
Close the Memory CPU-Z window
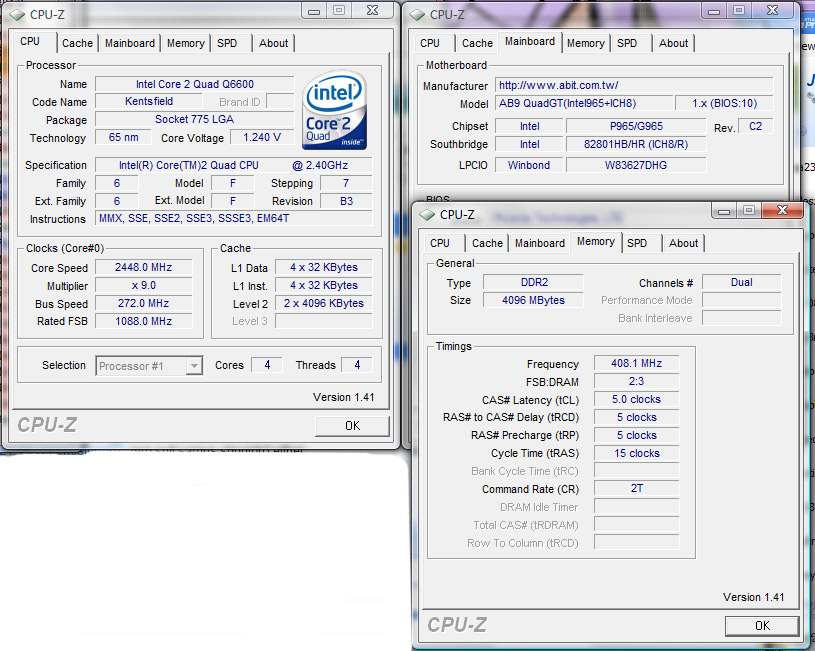tap(782, 211)
